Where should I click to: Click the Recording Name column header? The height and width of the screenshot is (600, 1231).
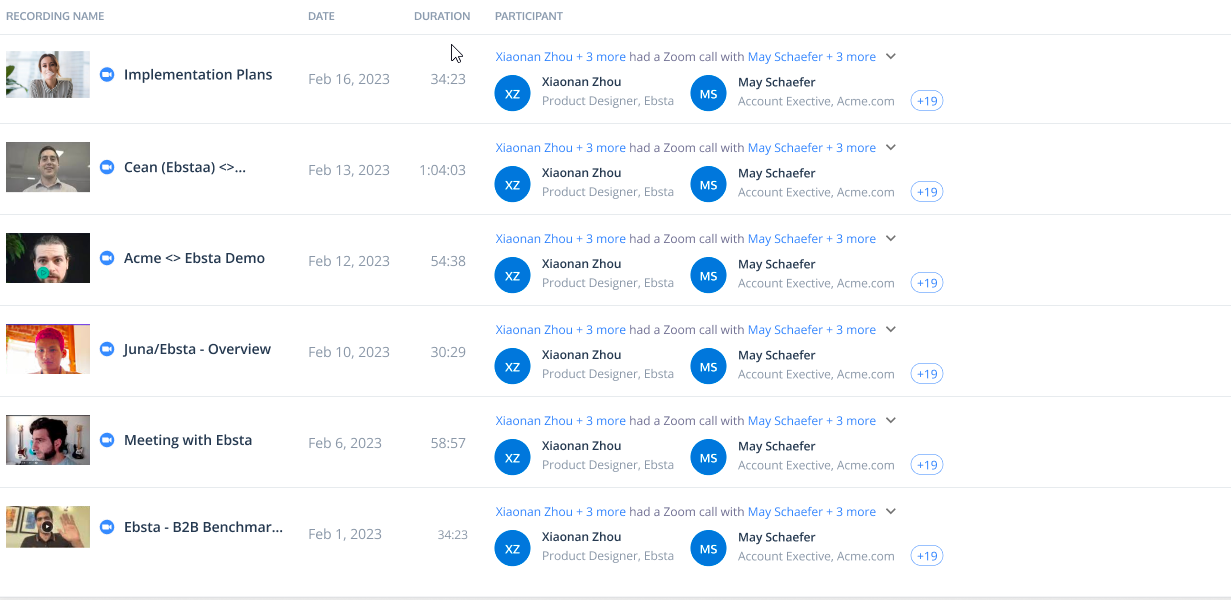[55, 16]
